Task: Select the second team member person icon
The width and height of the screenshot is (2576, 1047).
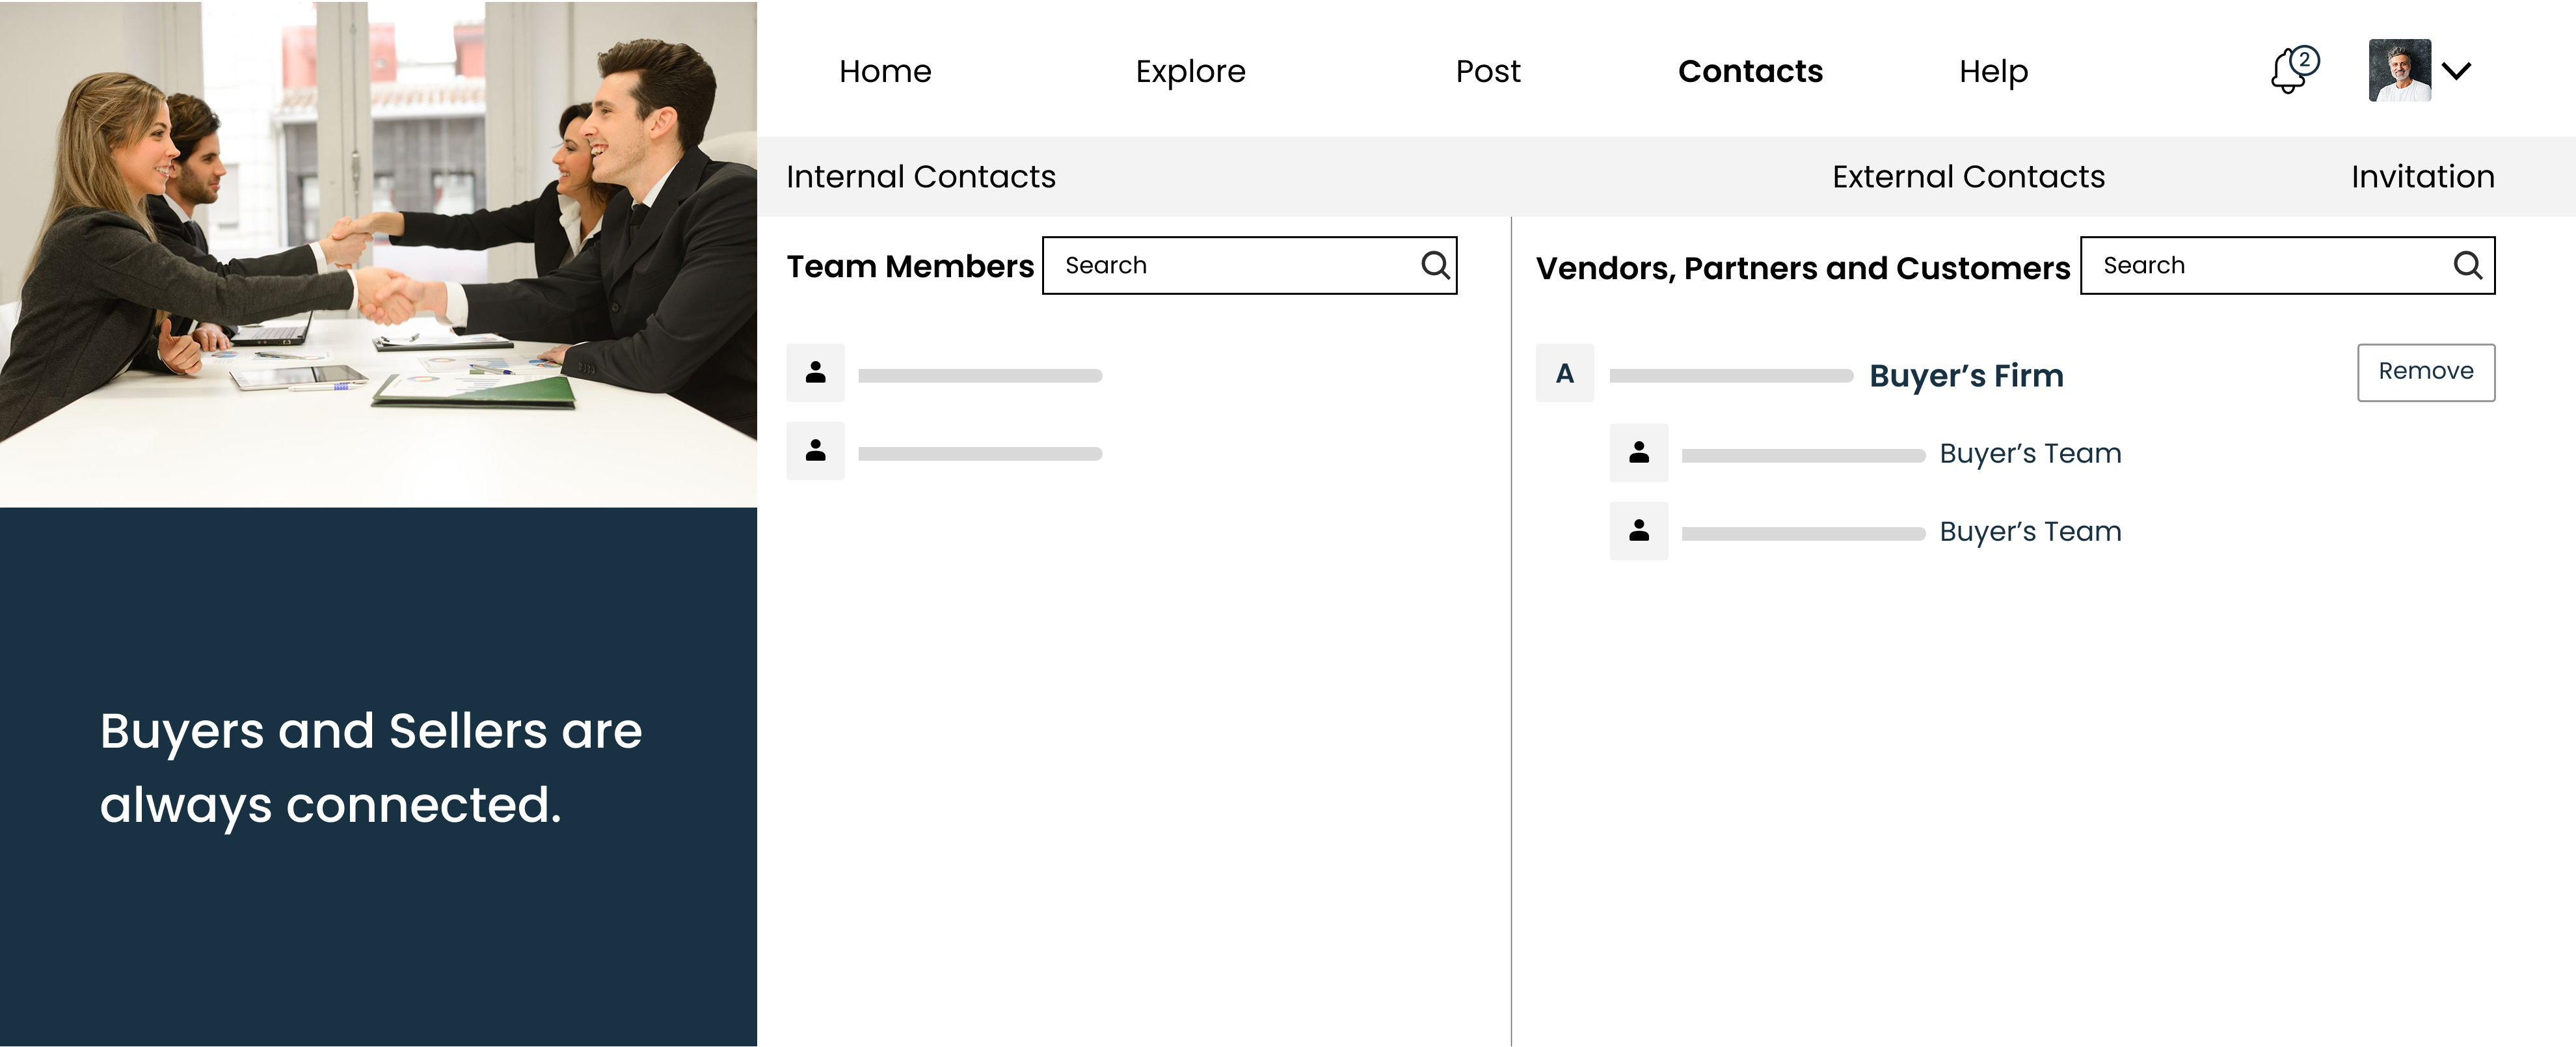Action: pos(815,451)
